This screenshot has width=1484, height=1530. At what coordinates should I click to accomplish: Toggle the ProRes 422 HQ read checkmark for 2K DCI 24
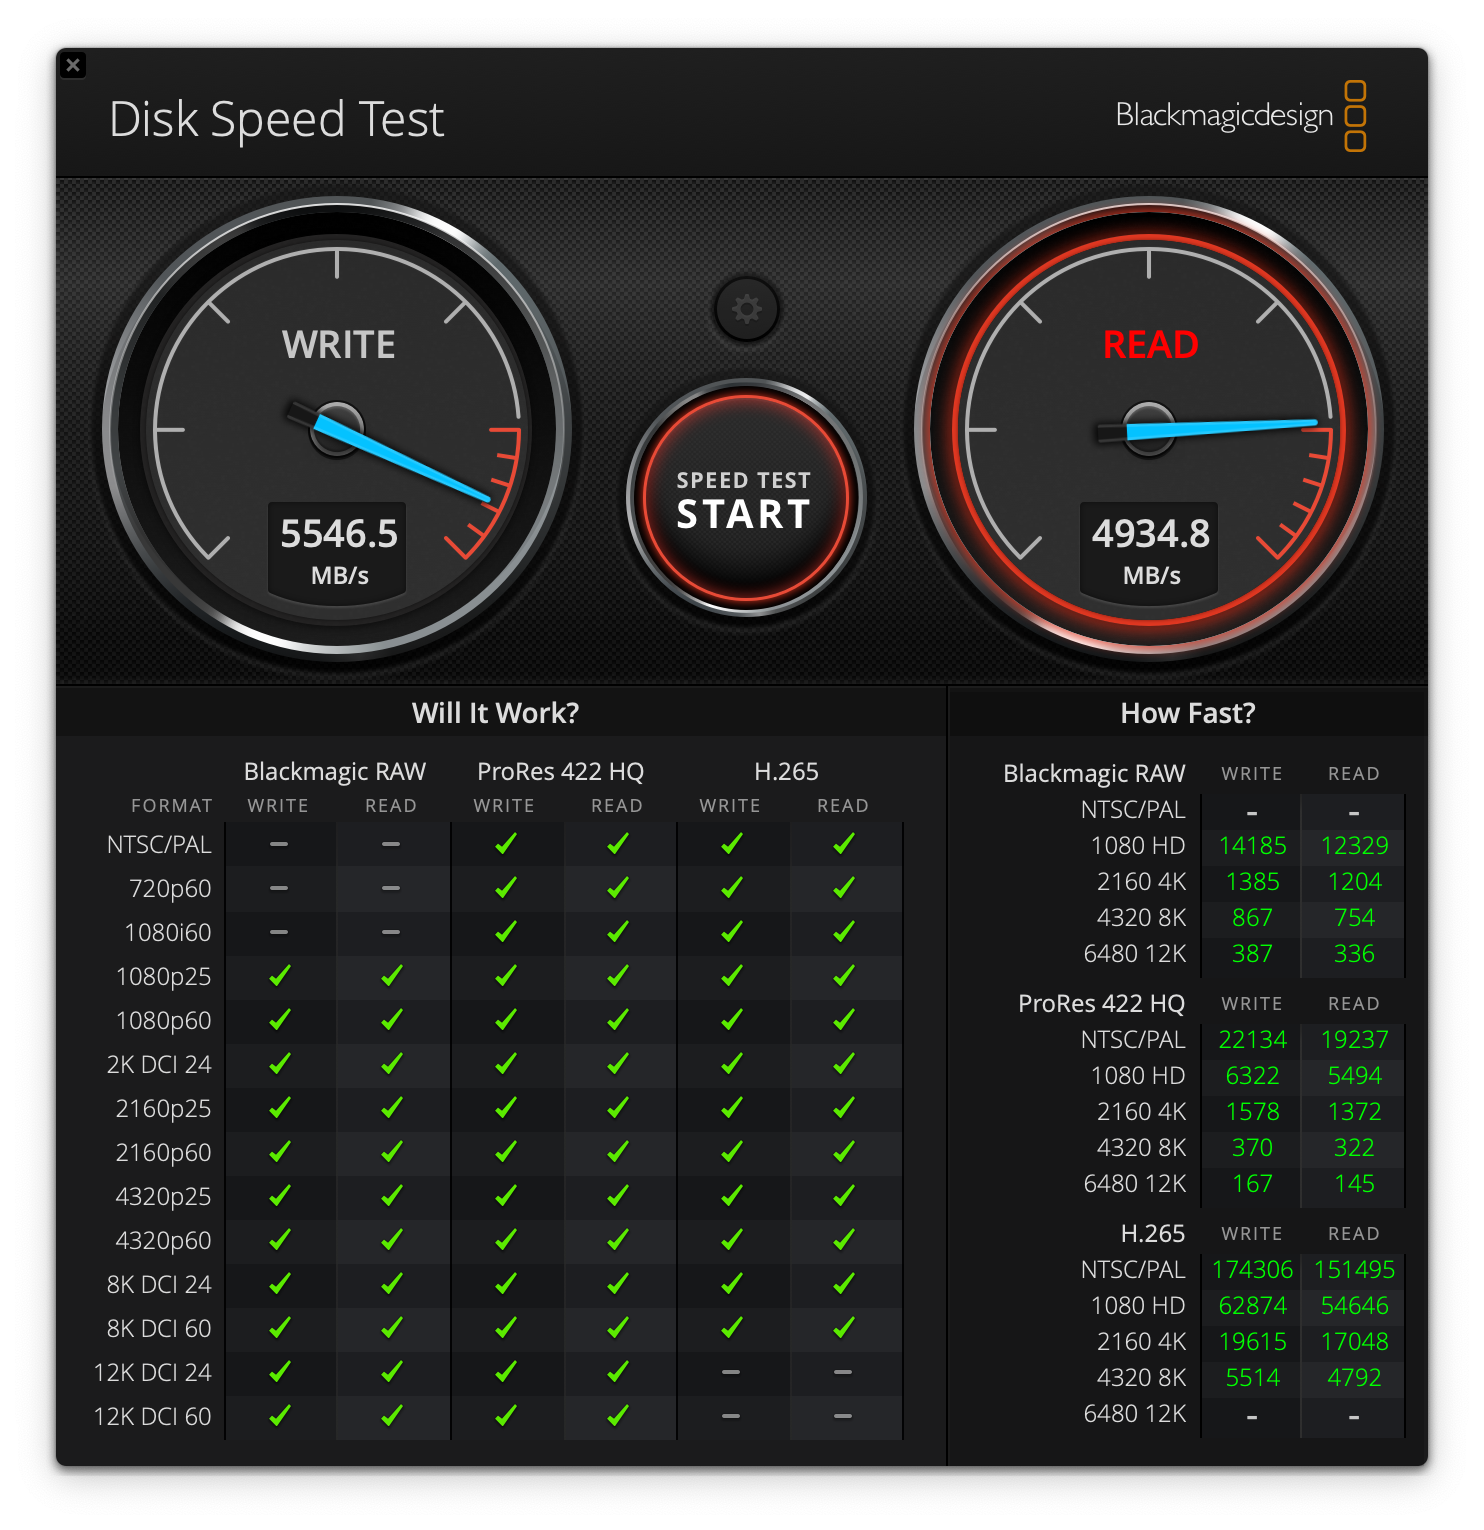[619, 1064]
